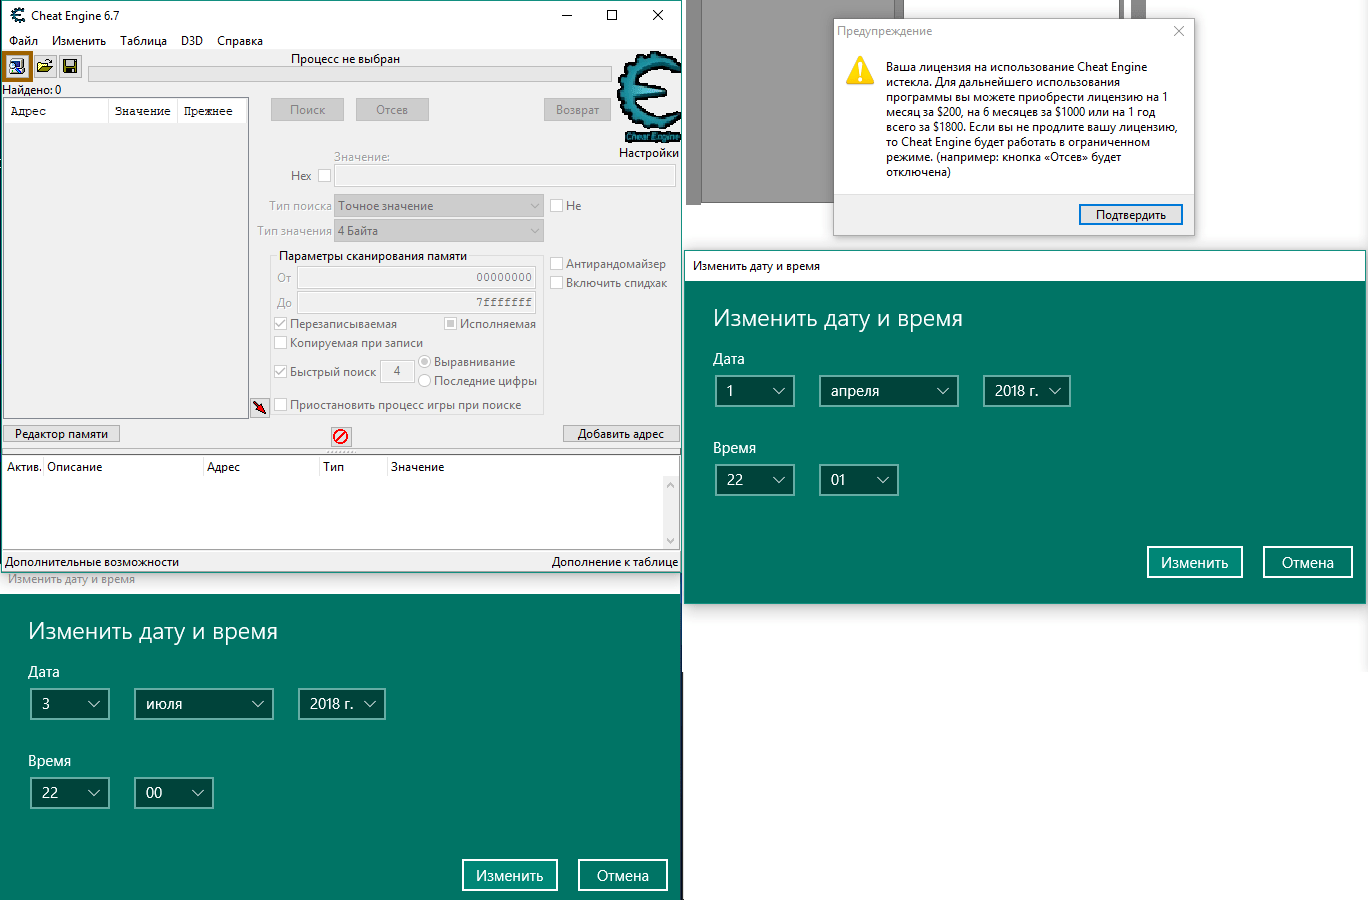This screenshot has height=900, width=1368.
Task: Open day dropdown showing 1
Action: 755,391
